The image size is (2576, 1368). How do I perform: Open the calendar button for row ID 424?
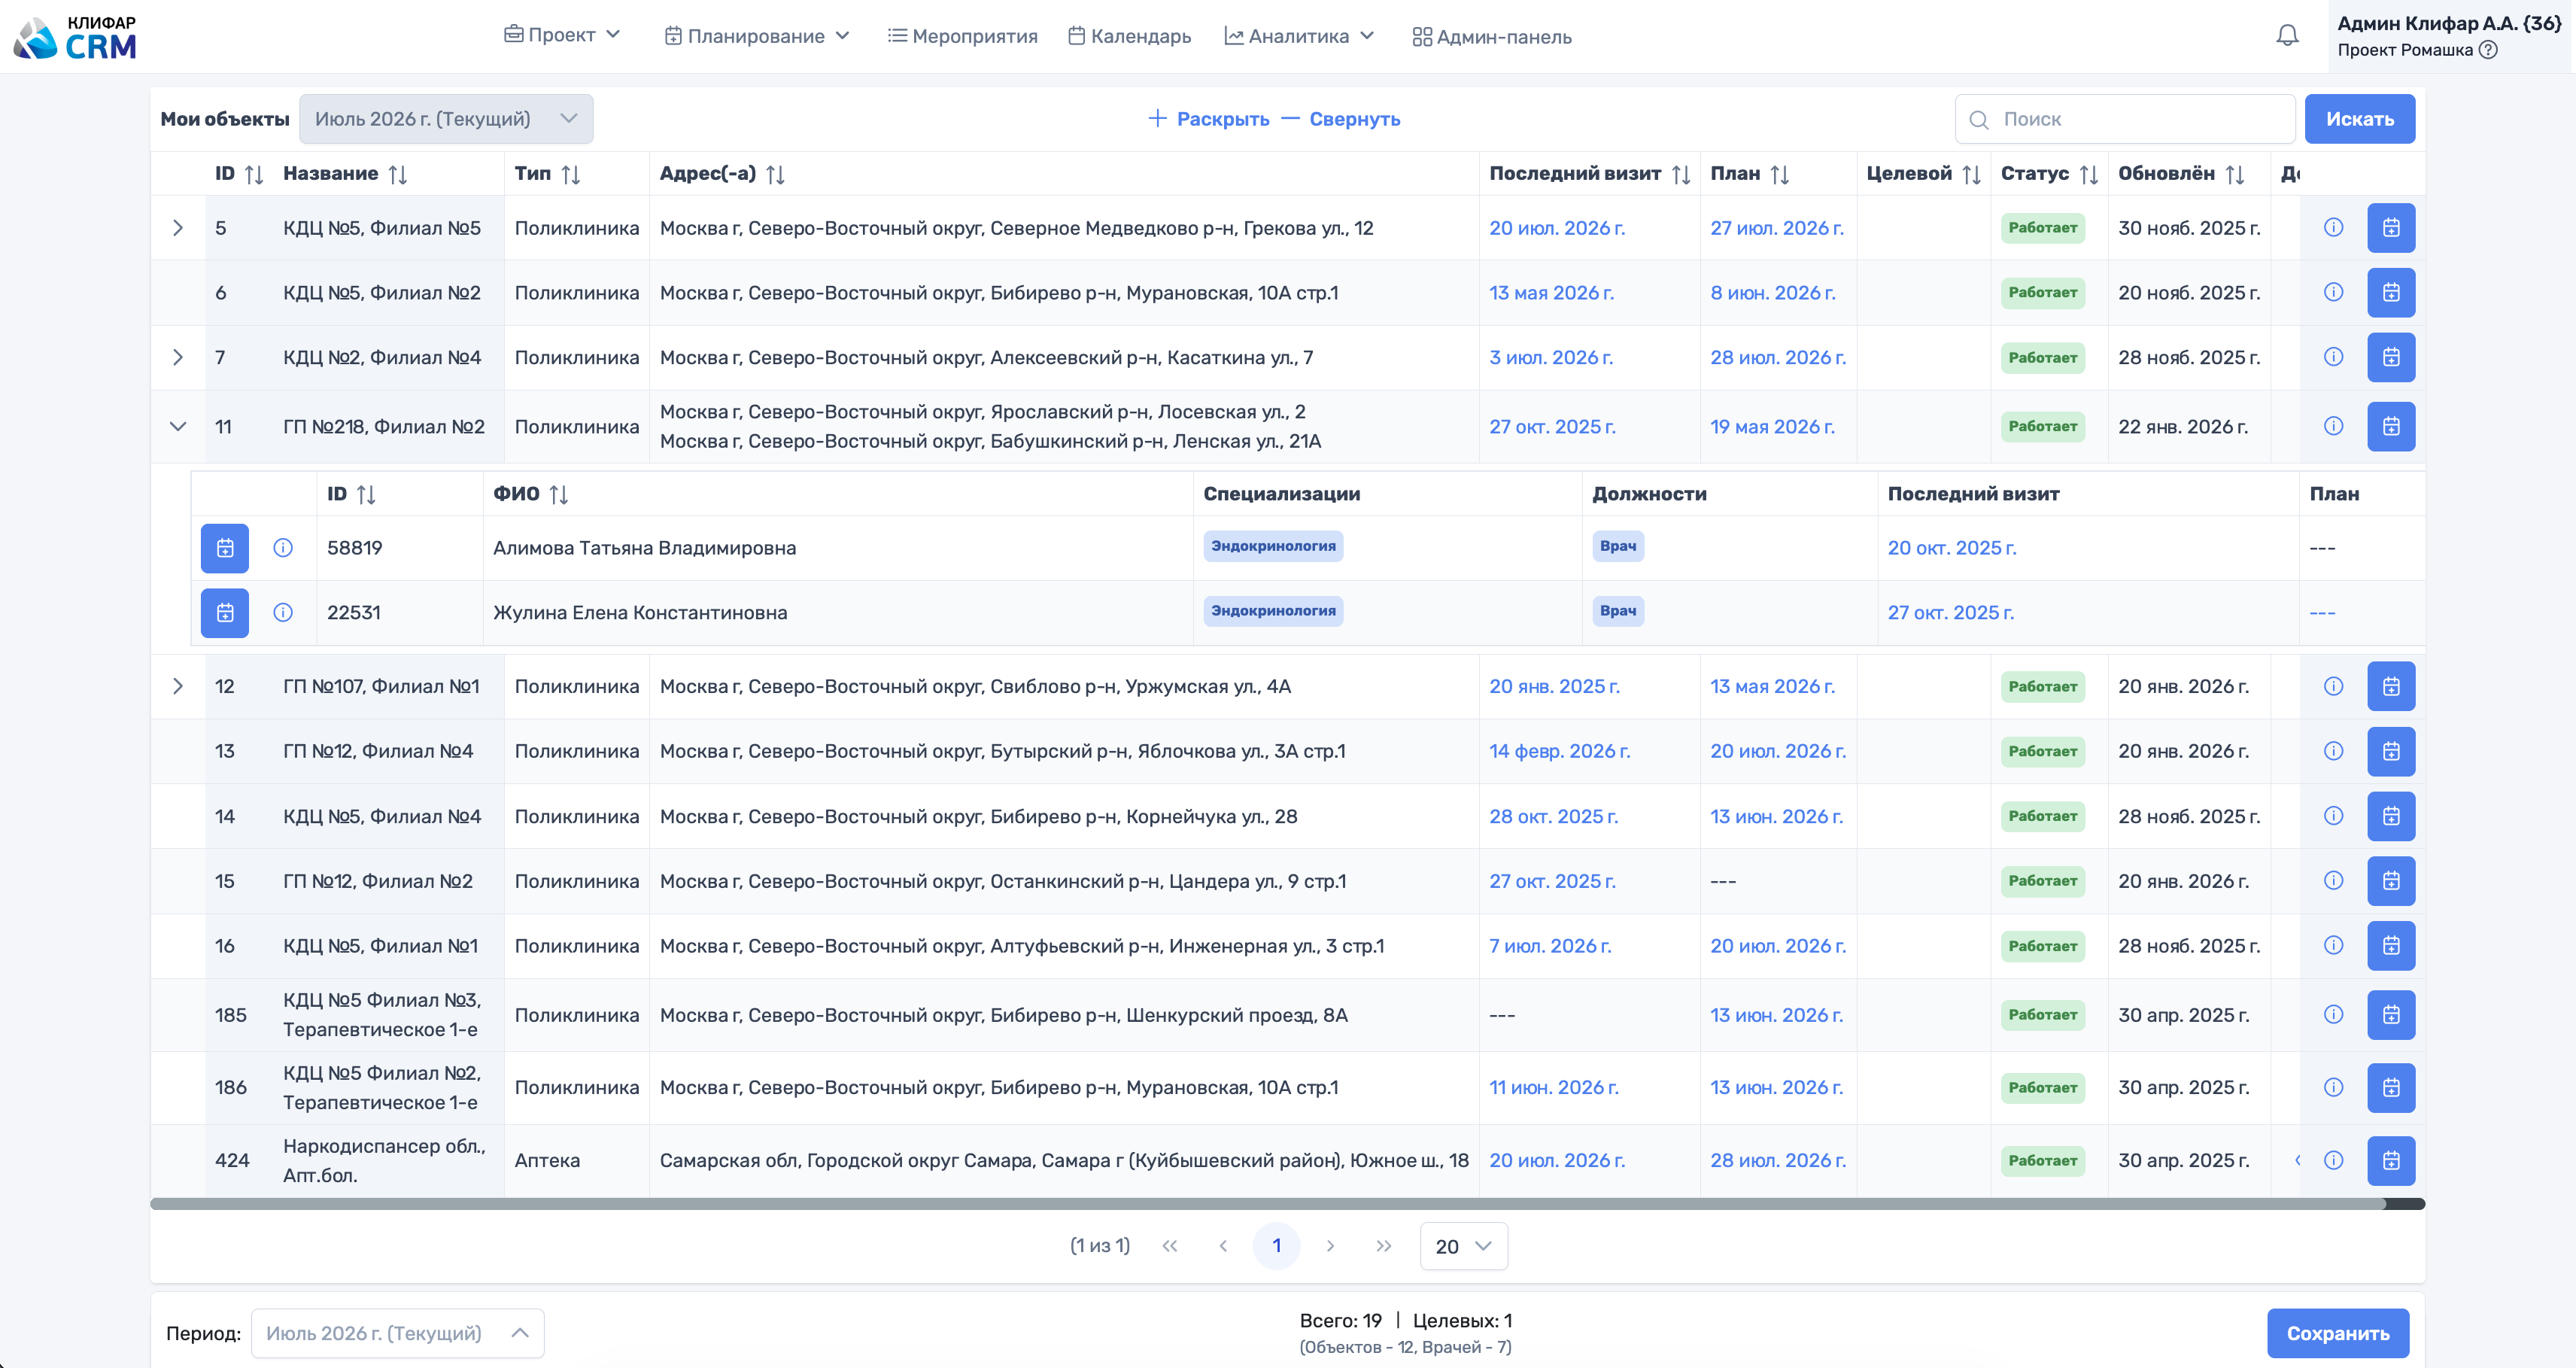pos(2391,1161)
